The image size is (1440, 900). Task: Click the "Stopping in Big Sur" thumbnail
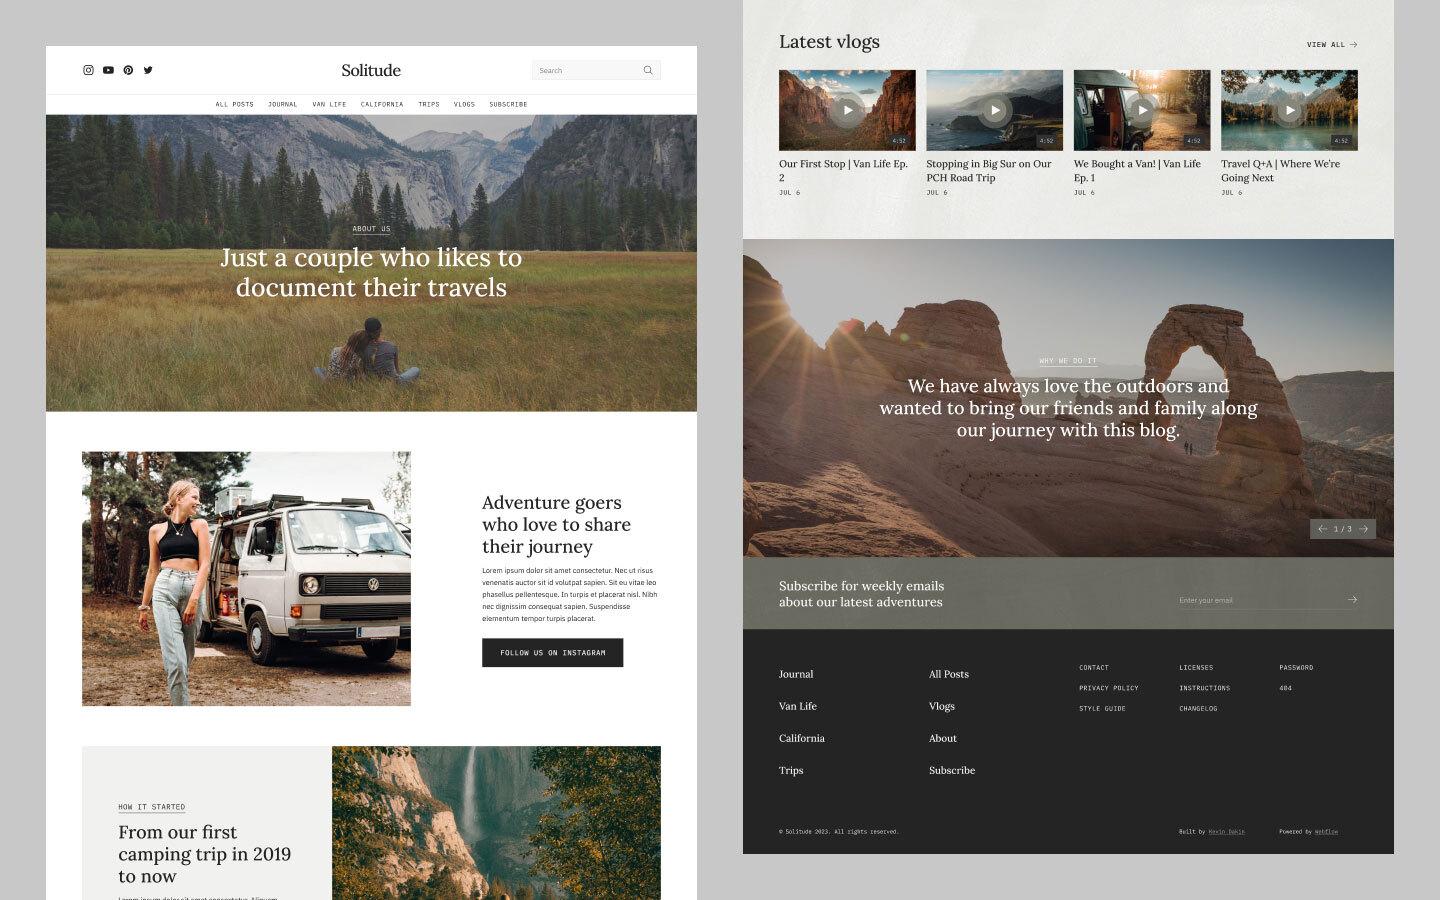point(994,109)
